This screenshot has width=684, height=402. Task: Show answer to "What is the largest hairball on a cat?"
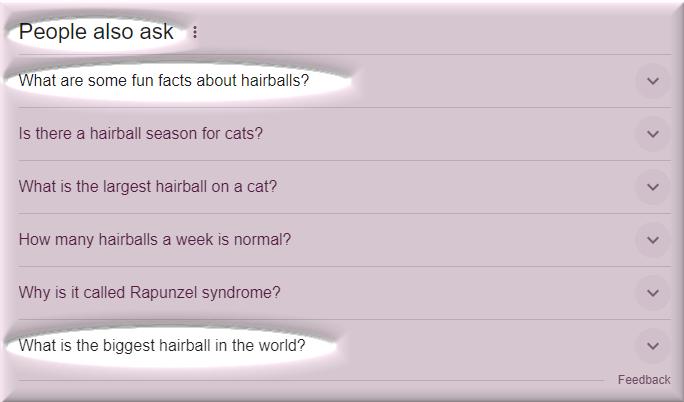[x=148, y=187]
